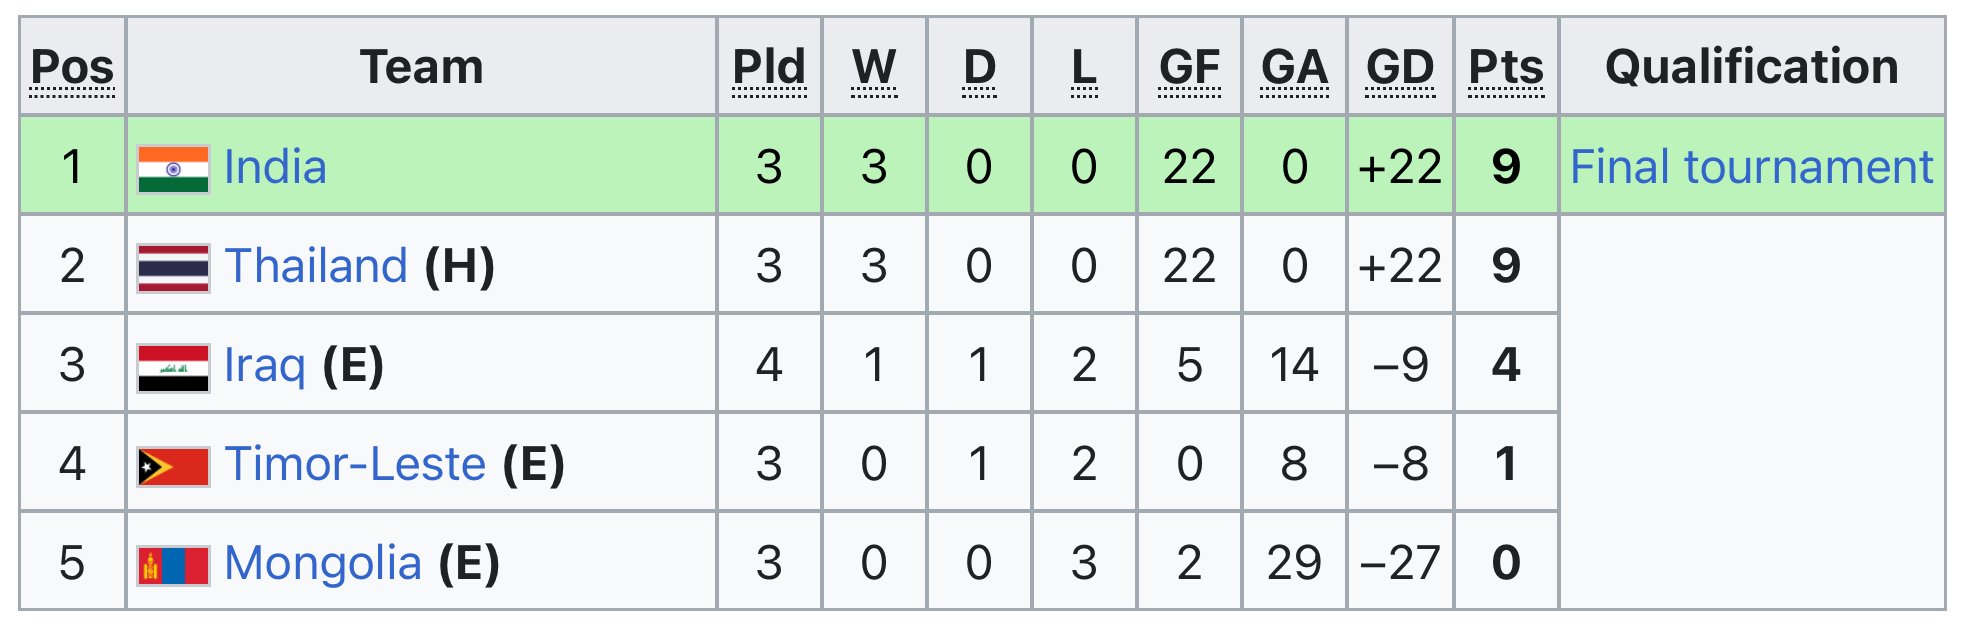The height and width of the screenshot is (629, 1968).
Task: Open the Mongolia team link
Action: point(322,563)
